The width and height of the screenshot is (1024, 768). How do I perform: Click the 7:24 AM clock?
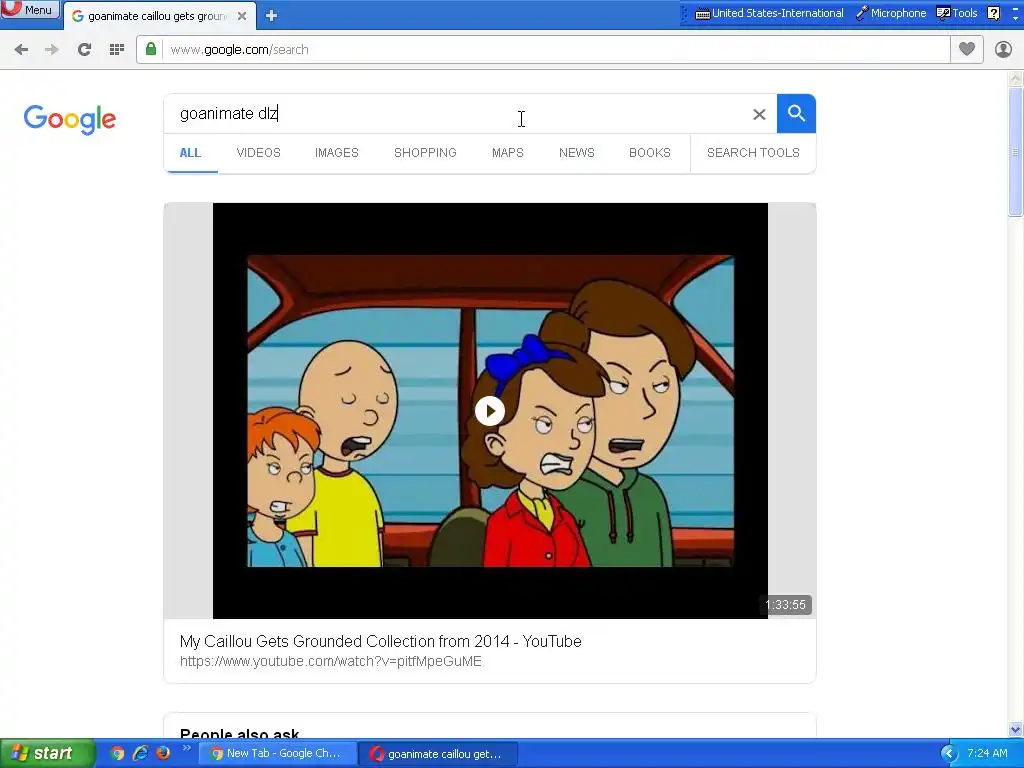point(987,753)
